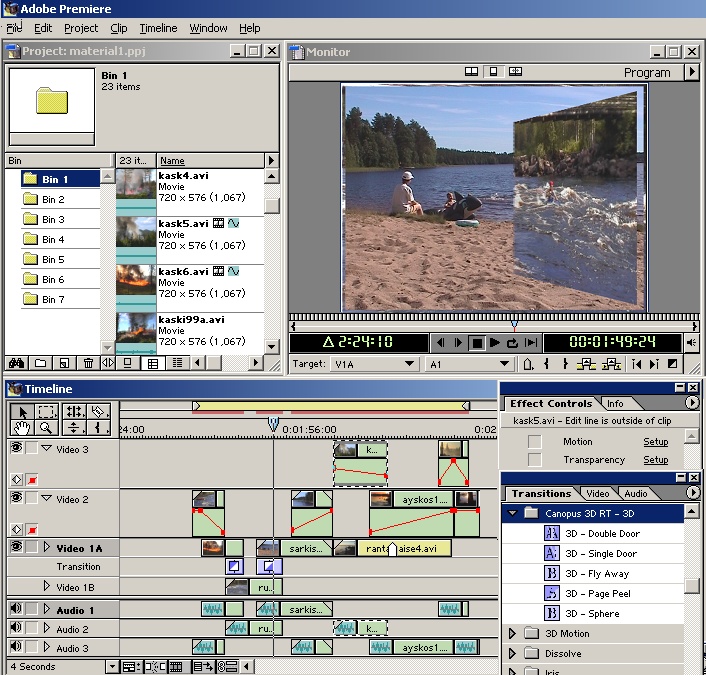Expand the 3D Motion transitions folder
The image size is (706, 675).
(x=512, y=633)
